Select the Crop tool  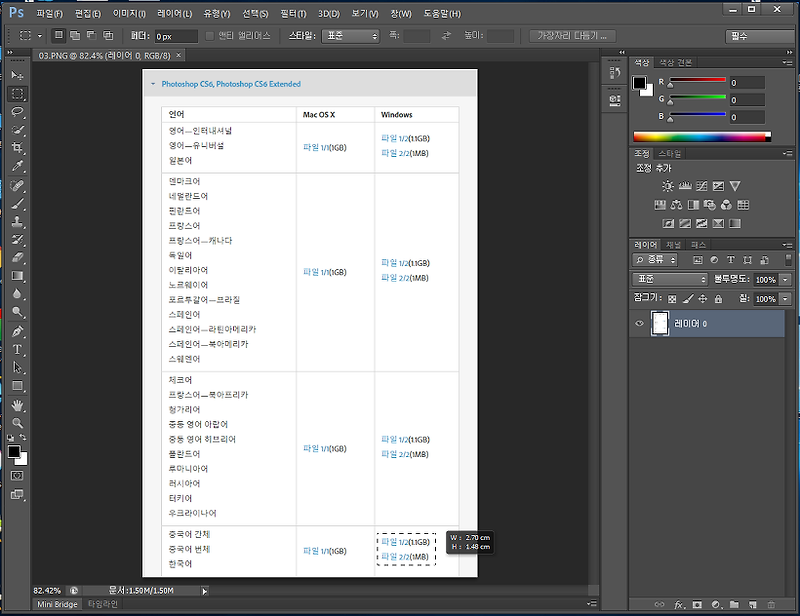(x=17, y=148)
